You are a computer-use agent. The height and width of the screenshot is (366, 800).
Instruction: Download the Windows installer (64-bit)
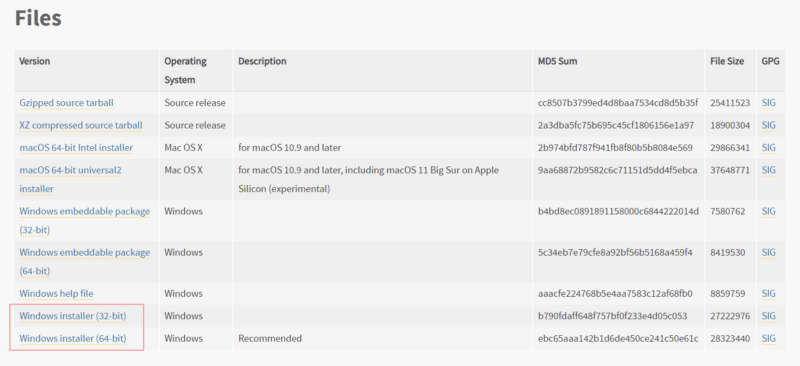(73, 338)
